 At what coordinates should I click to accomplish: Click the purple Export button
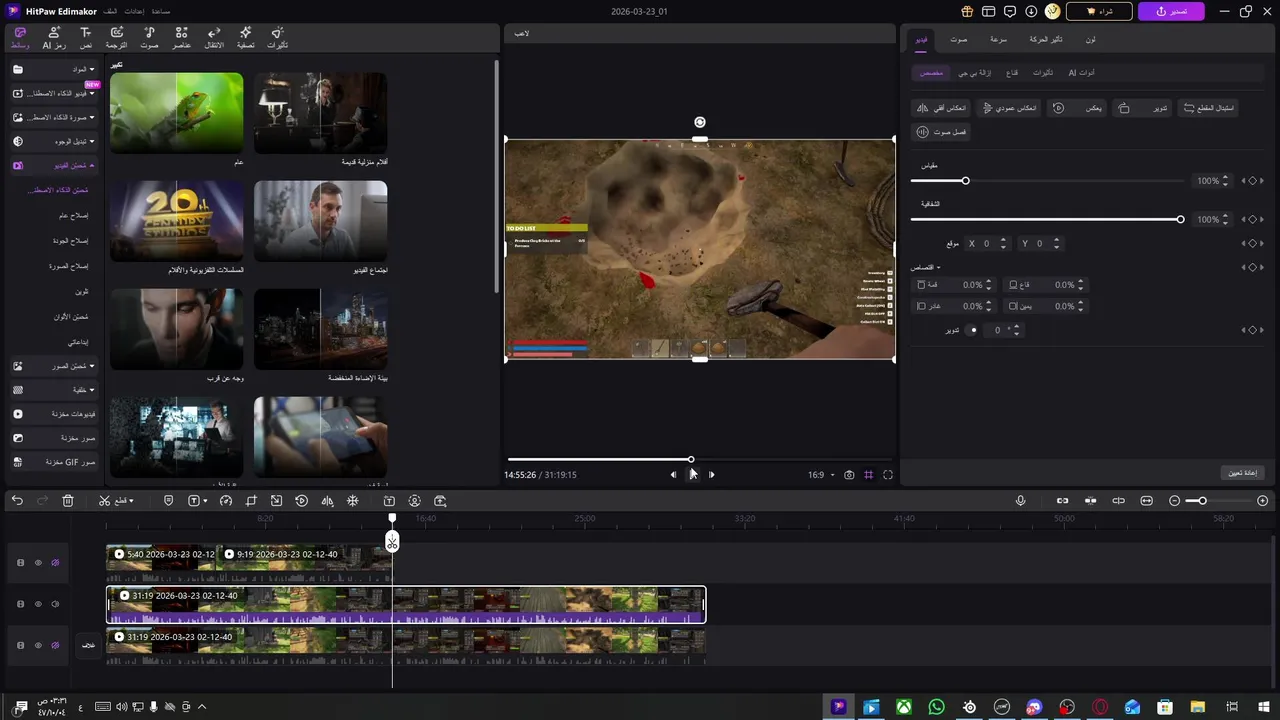coord(1171,11)
